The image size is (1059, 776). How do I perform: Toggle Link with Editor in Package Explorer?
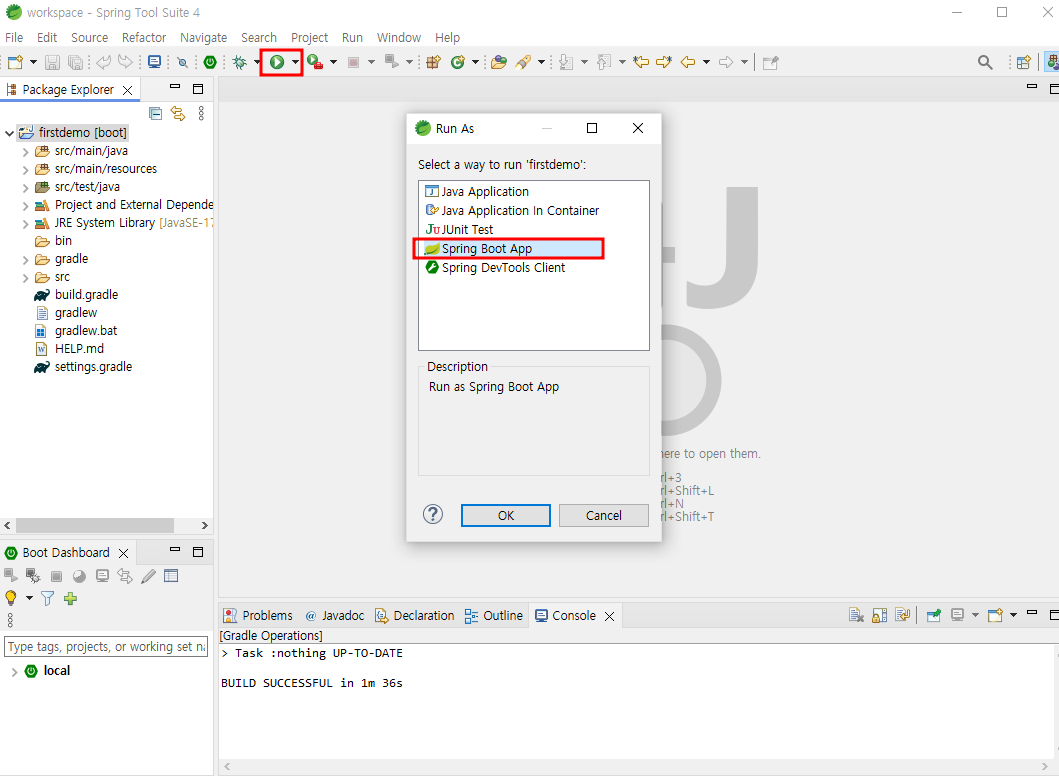[178, 113]
